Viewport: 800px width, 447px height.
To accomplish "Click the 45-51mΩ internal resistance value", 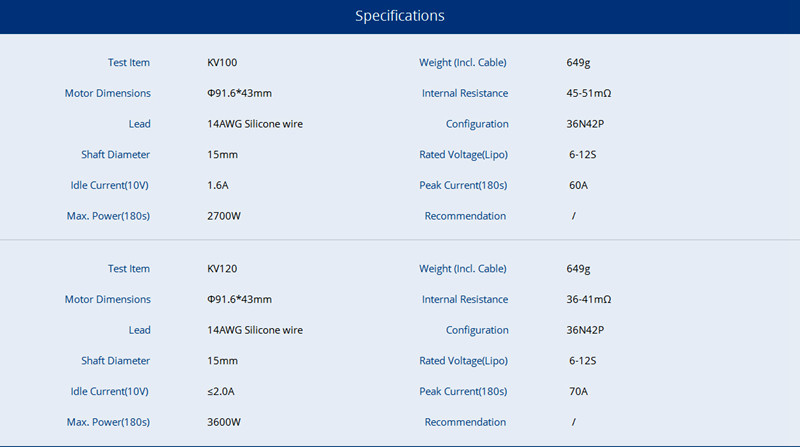I will (588, 94).
